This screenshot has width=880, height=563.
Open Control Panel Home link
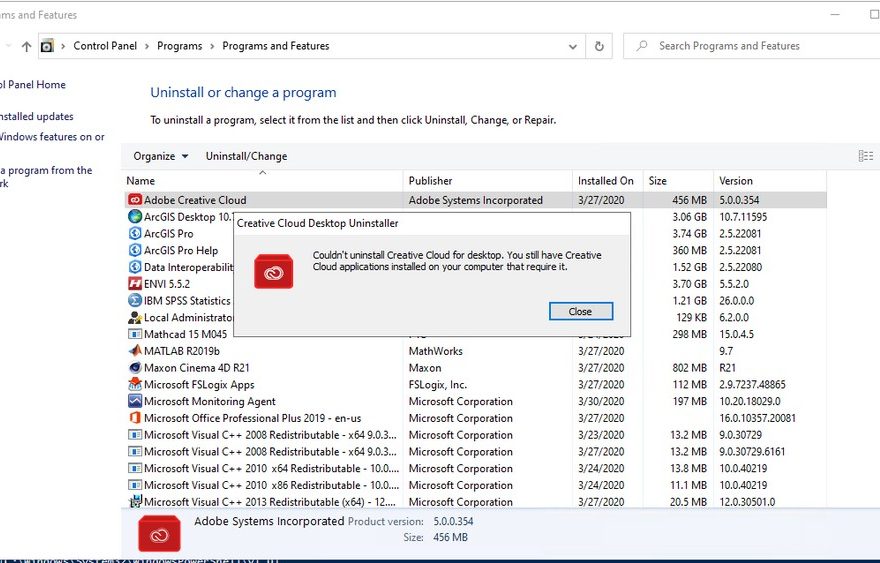point(33,85)
